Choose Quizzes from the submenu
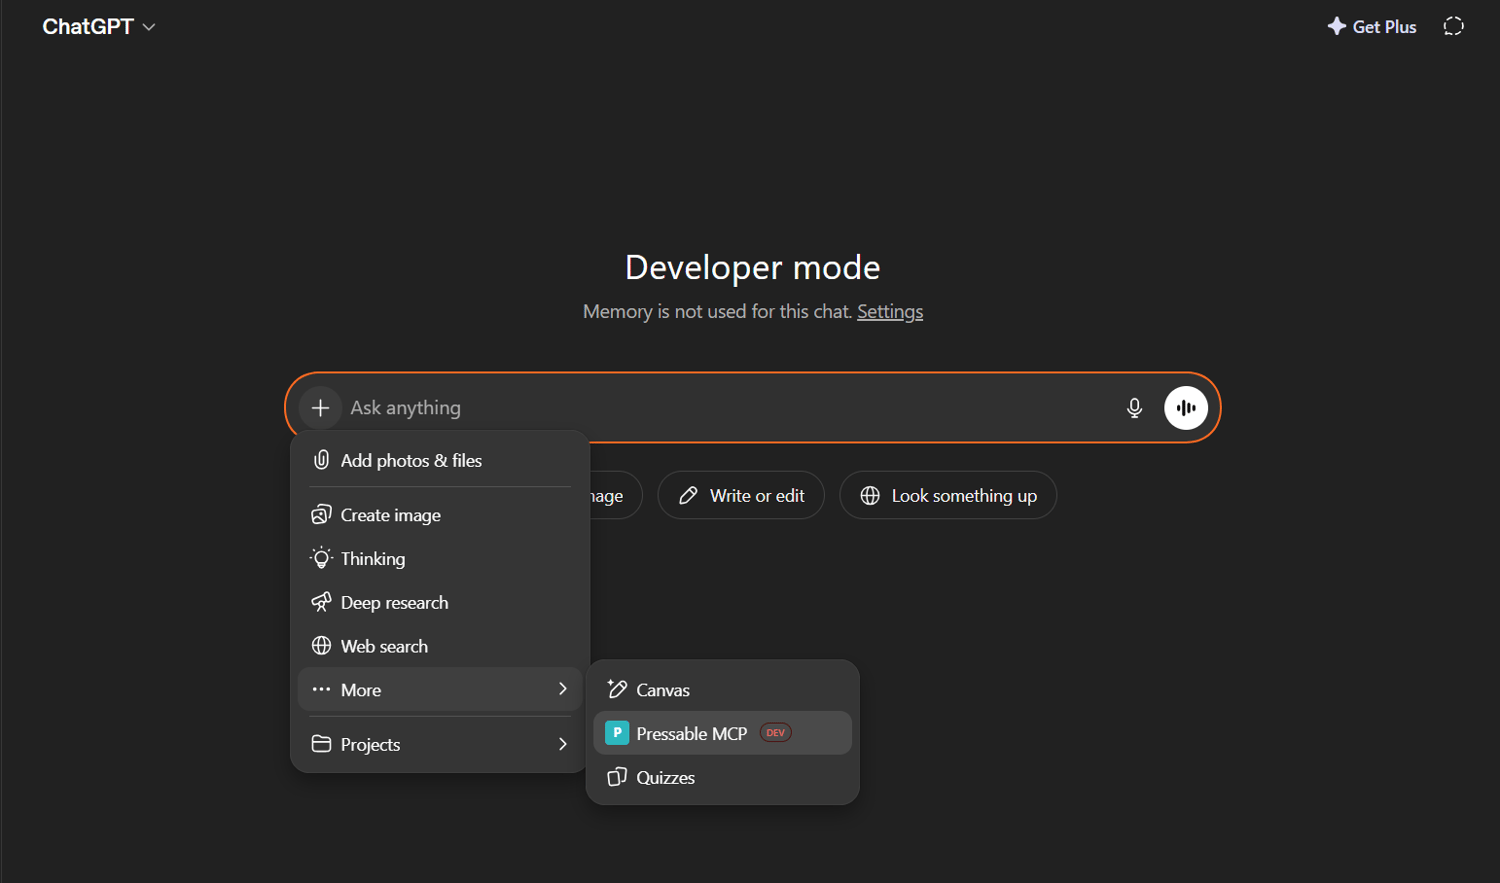The width and height of the screenshot is (1500, 883). tap(722, 777)
